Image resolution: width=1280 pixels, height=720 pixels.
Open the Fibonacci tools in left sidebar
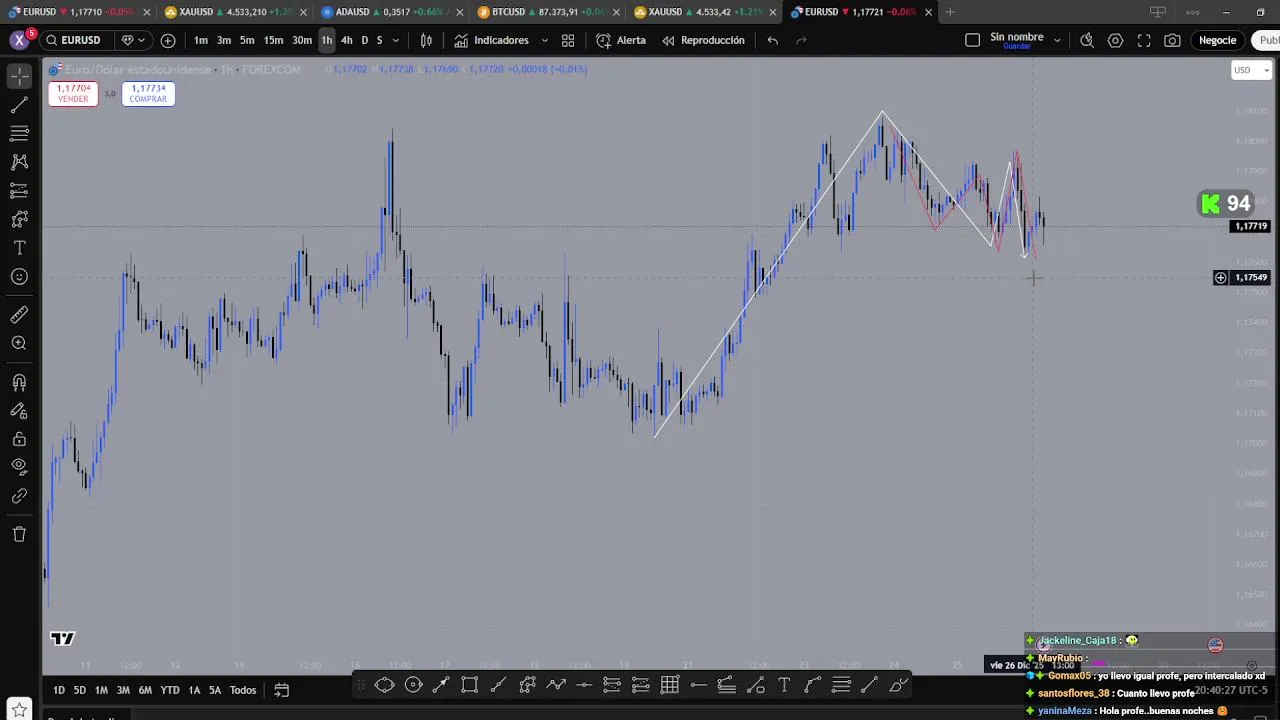click(19, 133)
